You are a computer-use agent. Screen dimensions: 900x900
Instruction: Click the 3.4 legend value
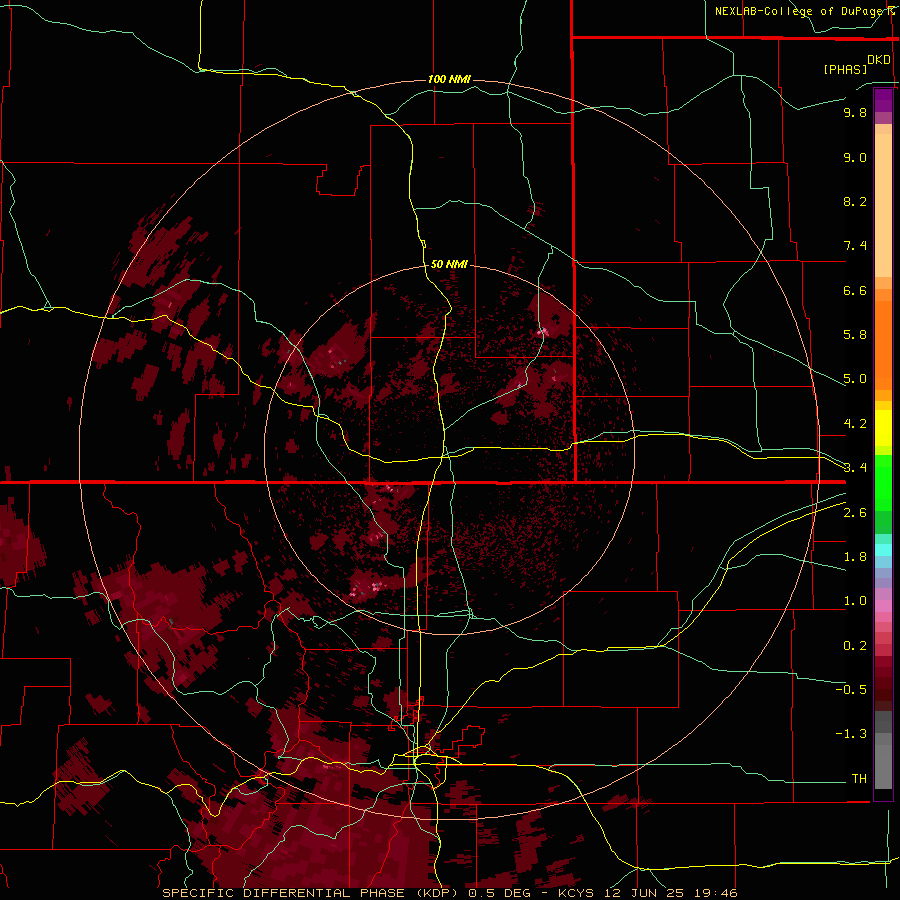[x=855, y=468]
